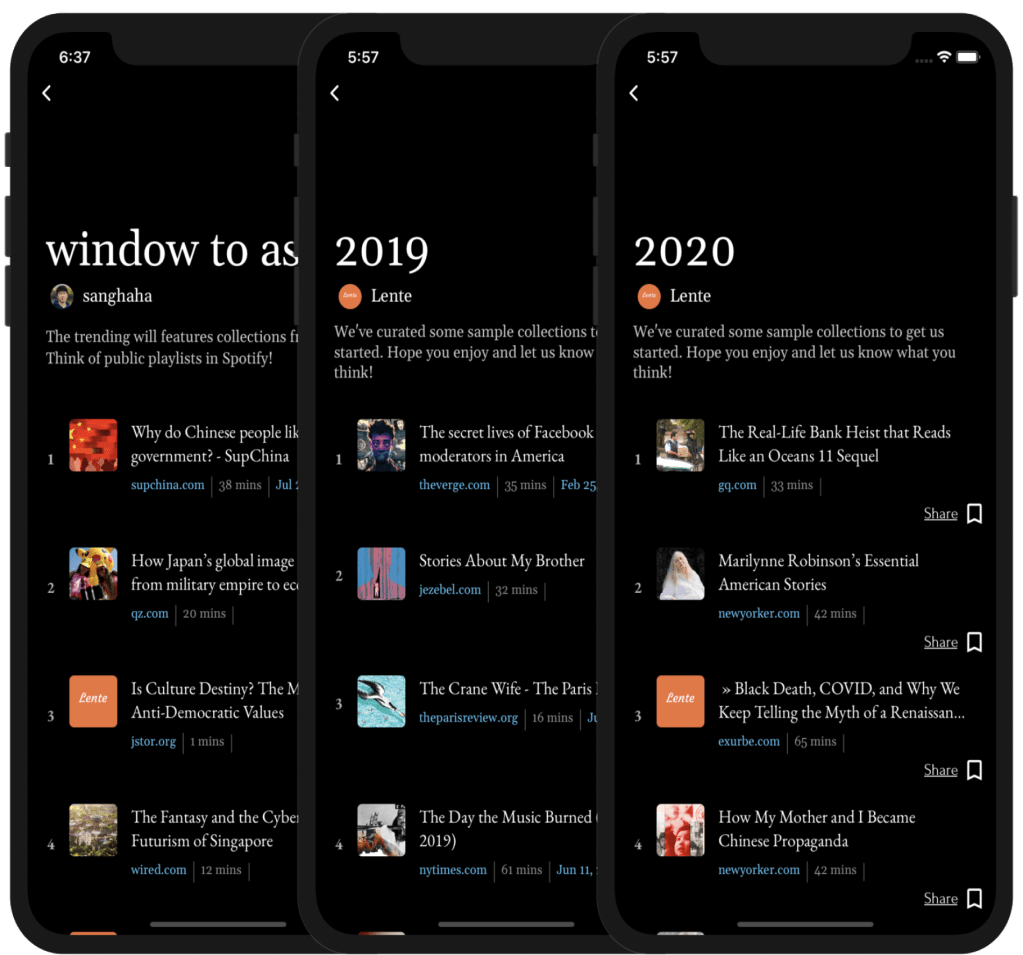Image resolution: width=1023 pixels, height=955 pixels.
Task: Open wired.com source link
Action: point(158,870)
